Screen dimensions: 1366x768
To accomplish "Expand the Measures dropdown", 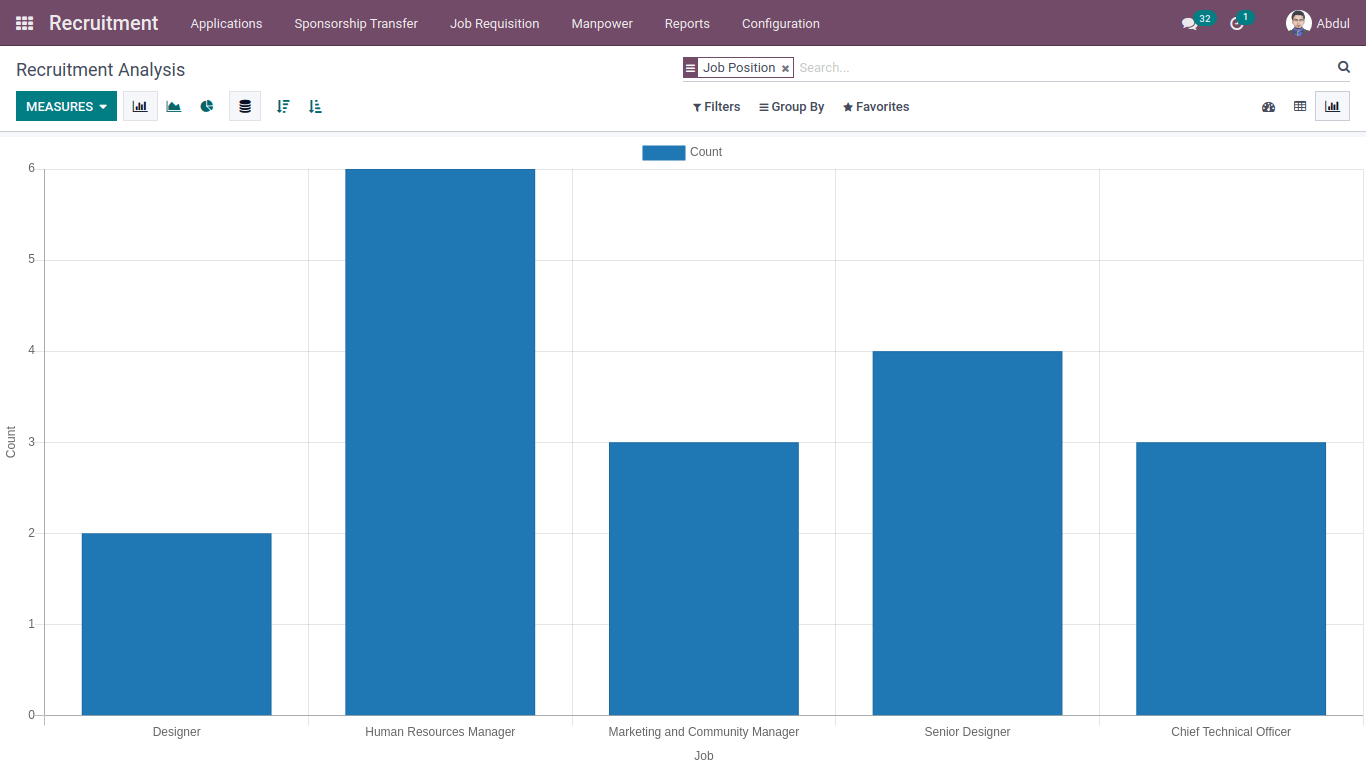I will tap(66, 106).
